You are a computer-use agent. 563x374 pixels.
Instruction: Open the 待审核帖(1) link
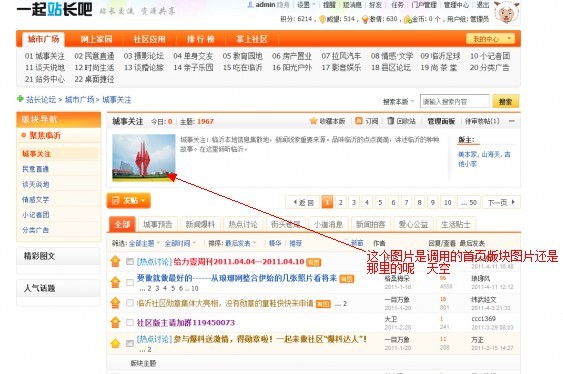click(482, 121)
